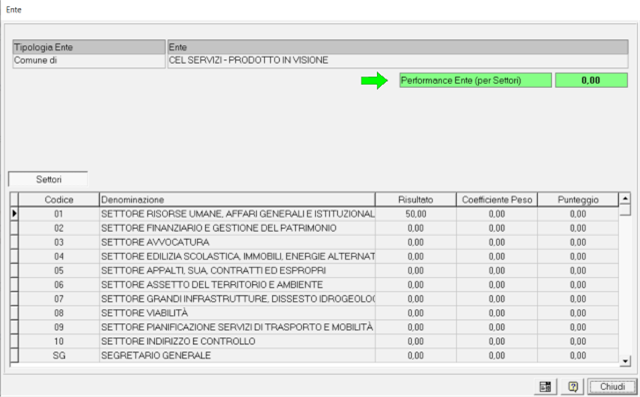This screenshot has height=397, width=640.
Task: Click the vertical scrollbar thumb of the table
Action: [x=625, y=210]
